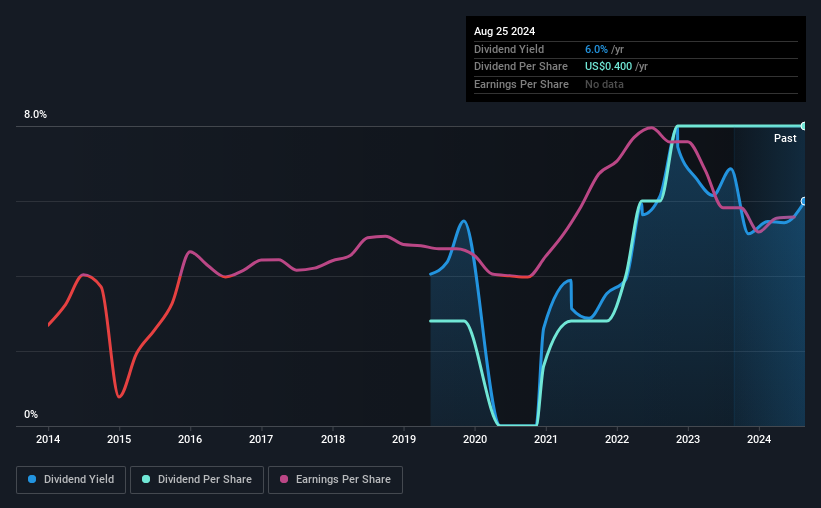Click the pink Earnings Per Share legend dot
Viewport: 821px width, 508px height.
coord(284,479)
